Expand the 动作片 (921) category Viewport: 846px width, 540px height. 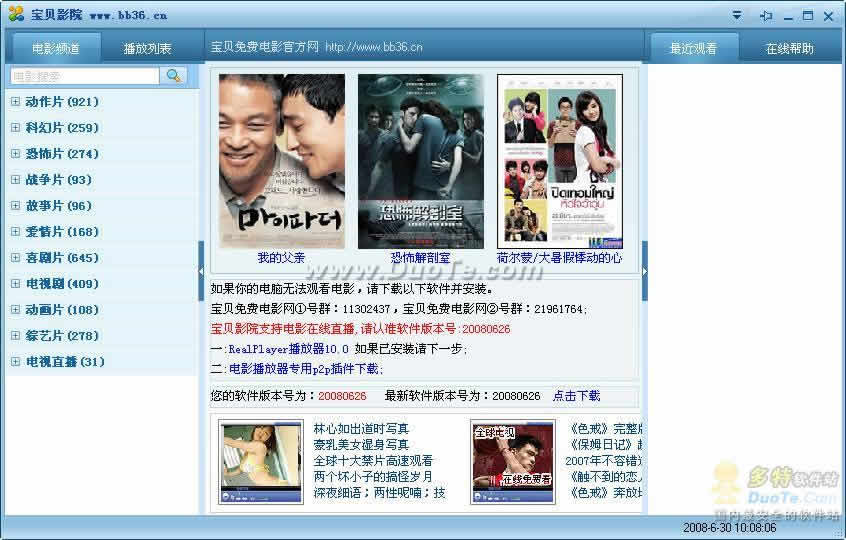15,101
